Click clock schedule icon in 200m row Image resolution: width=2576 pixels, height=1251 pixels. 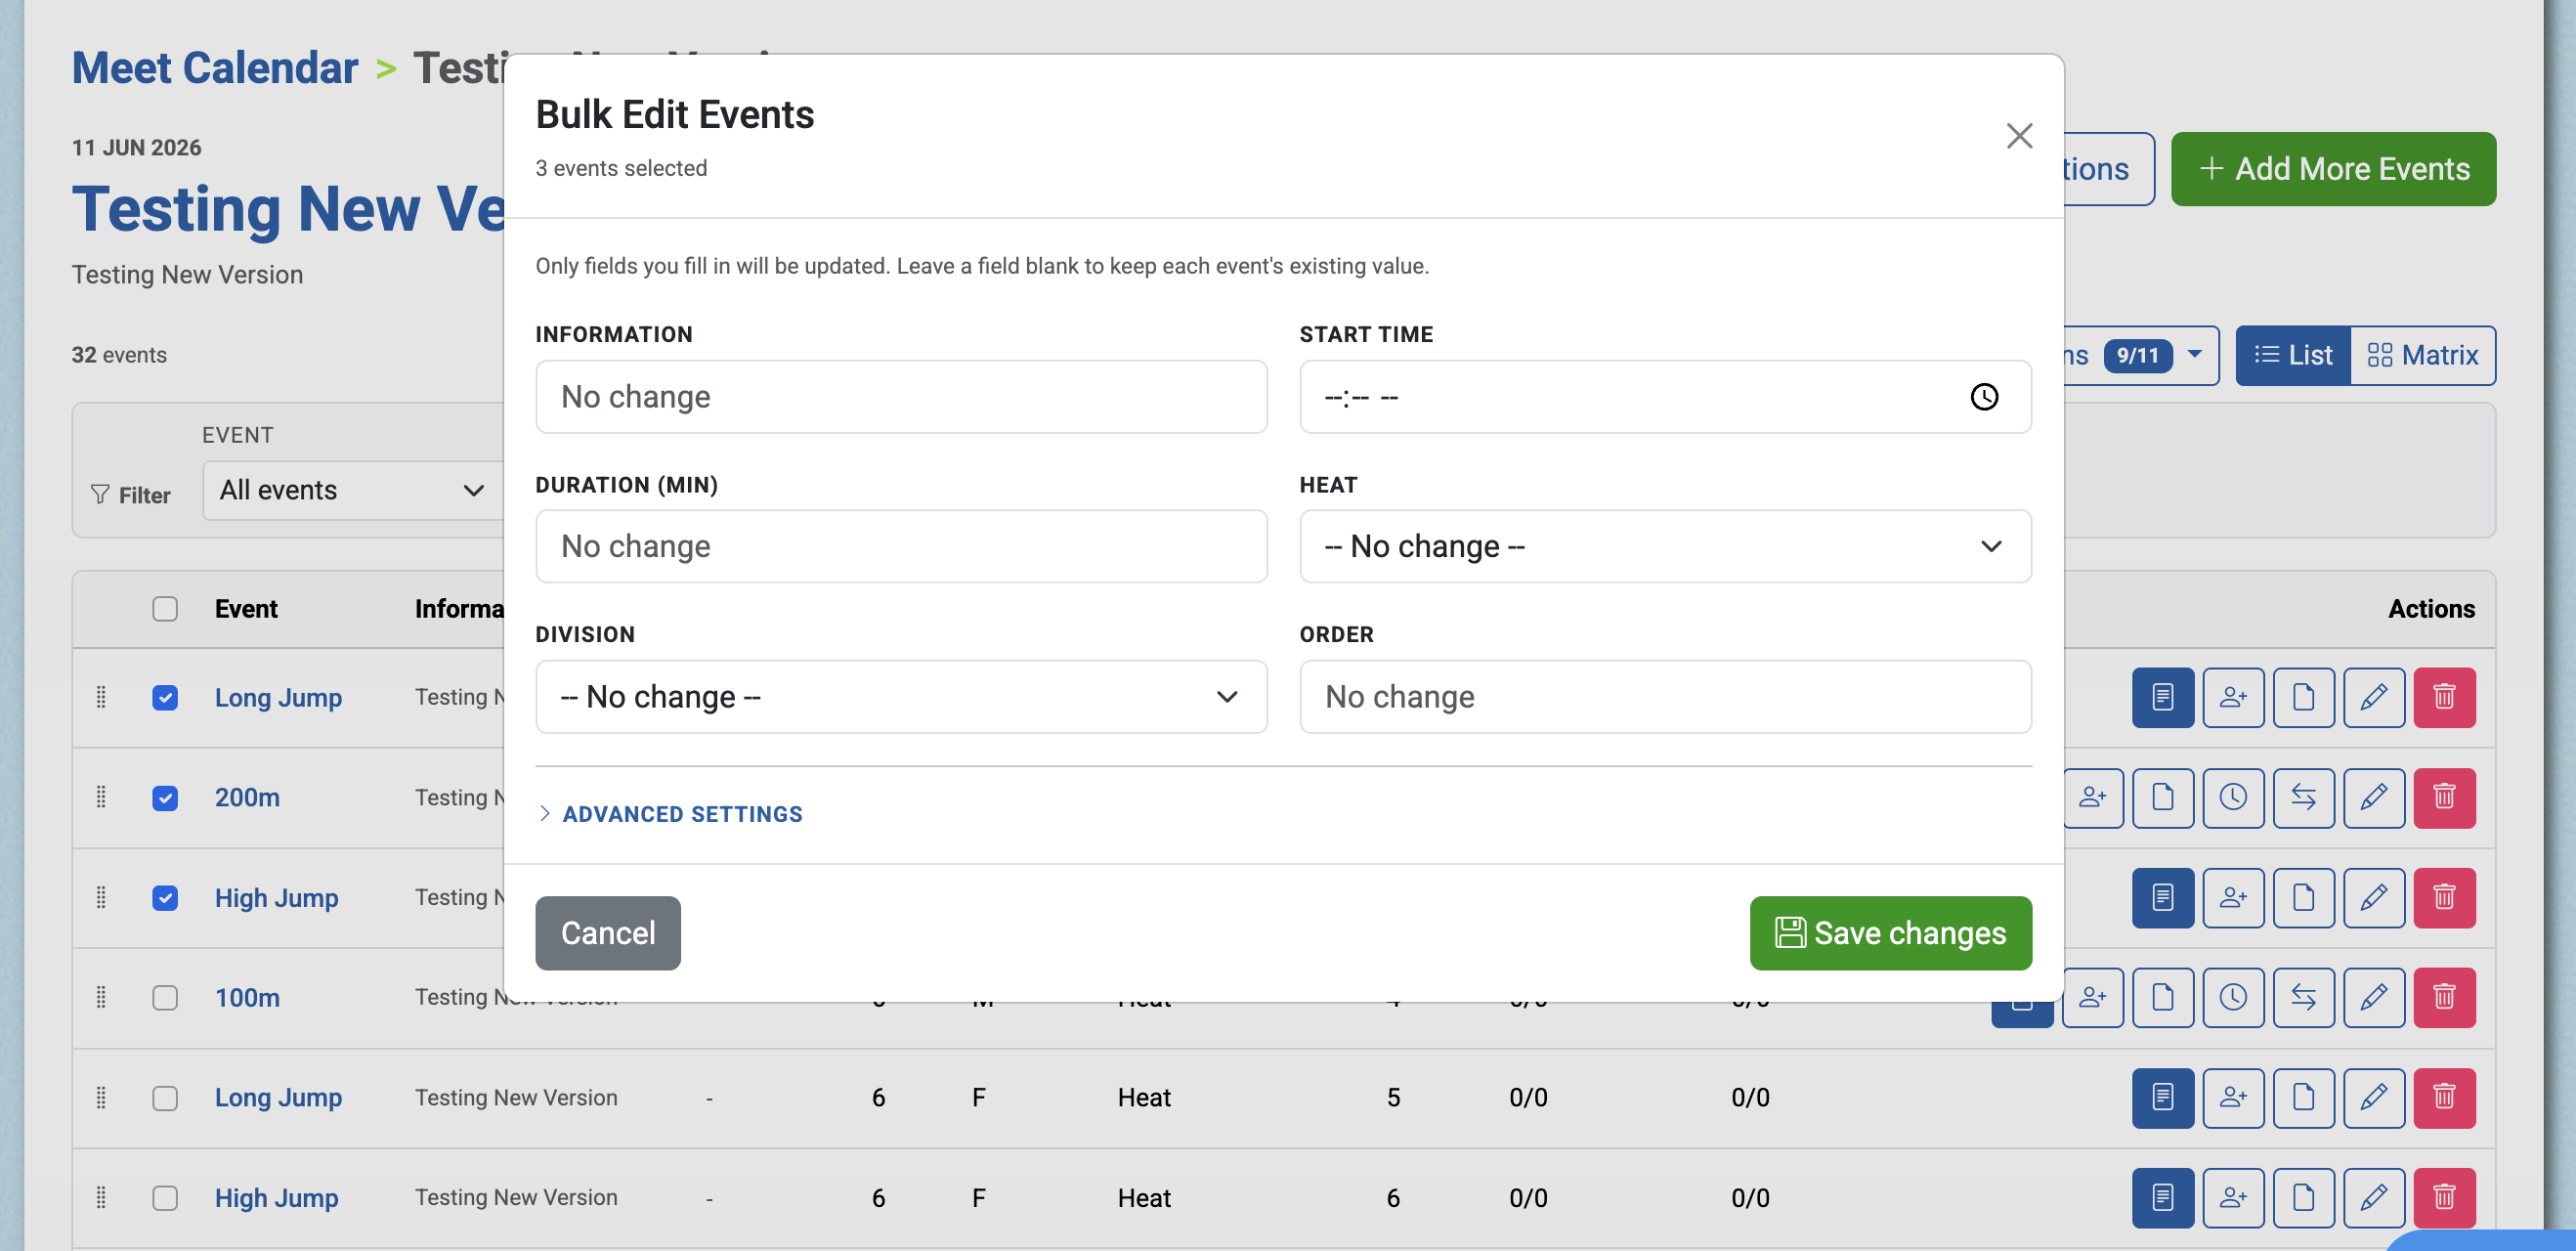pyautogui.click(x=2233, y=797)
